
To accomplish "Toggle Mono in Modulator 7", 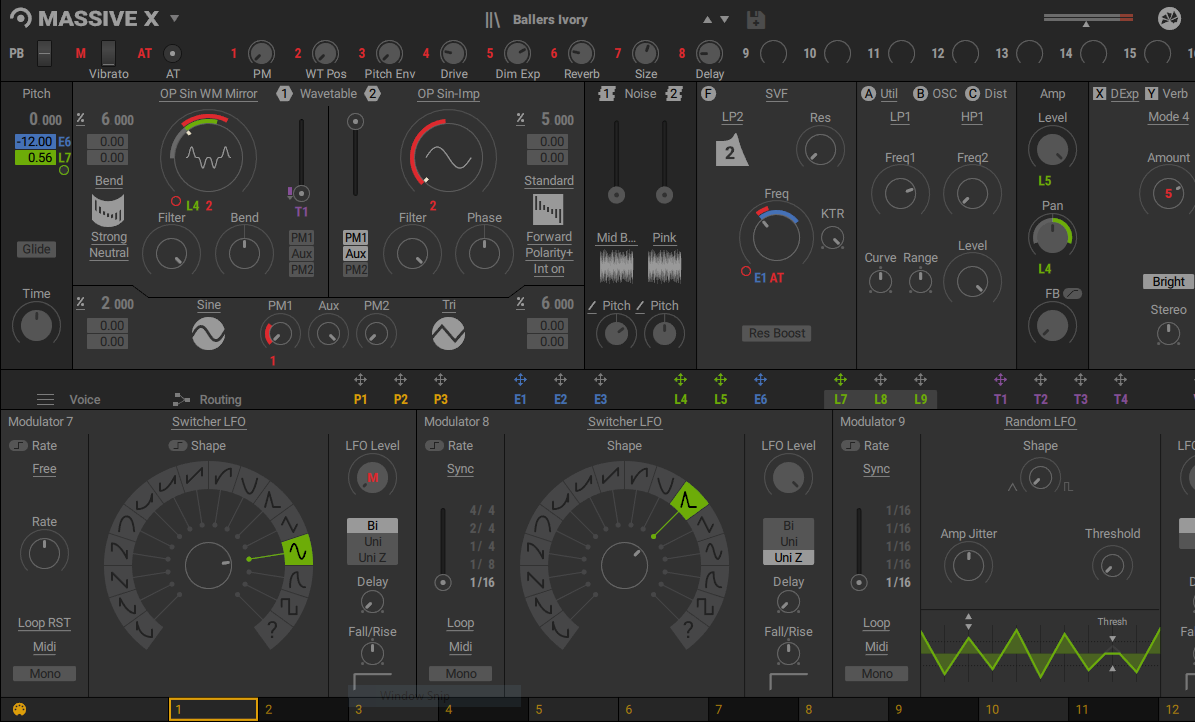I will 45,674.
